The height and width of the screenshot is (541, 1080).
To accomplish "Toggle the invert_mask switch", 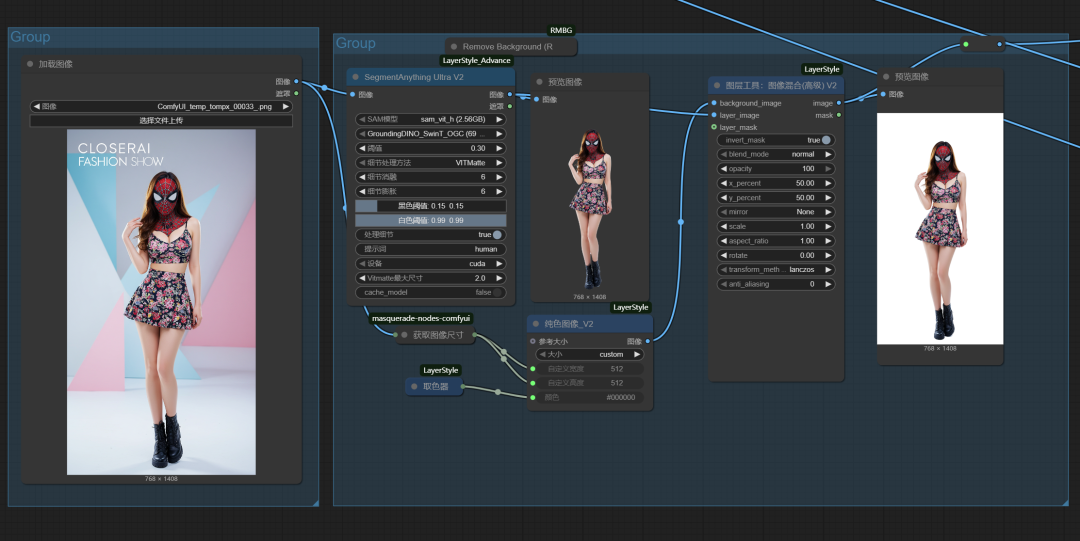I will pos(826,140).
